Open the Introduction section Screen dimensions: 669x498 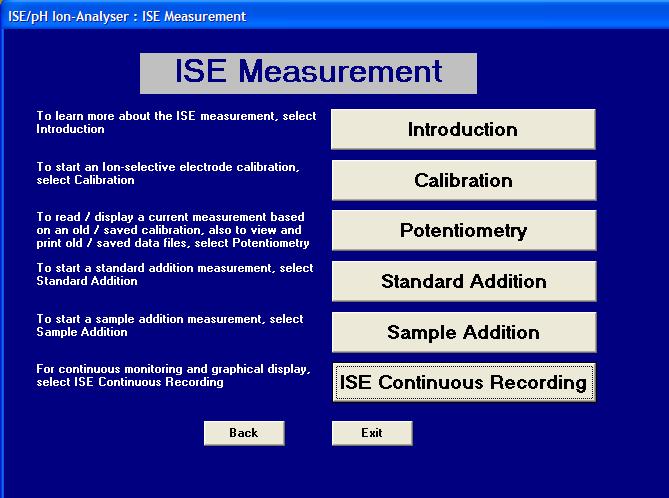pos(463,129)
